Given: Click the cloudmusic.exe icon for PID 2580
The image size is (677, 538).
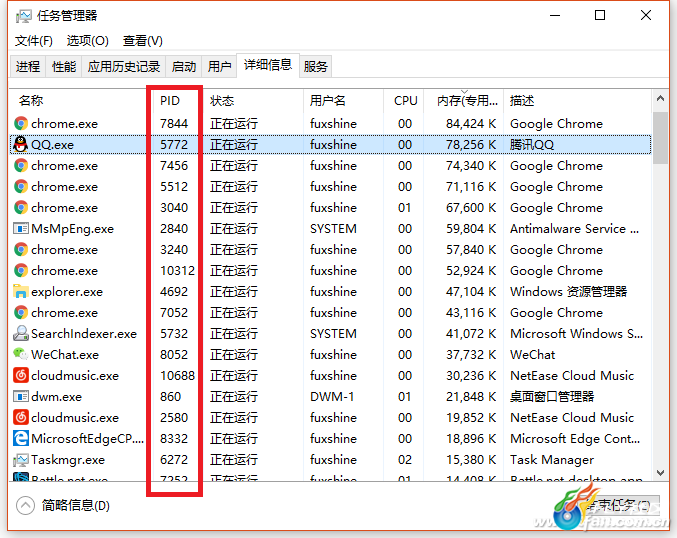Looking at the screenshot, I should pyautogui.click(x=21, y=418).
